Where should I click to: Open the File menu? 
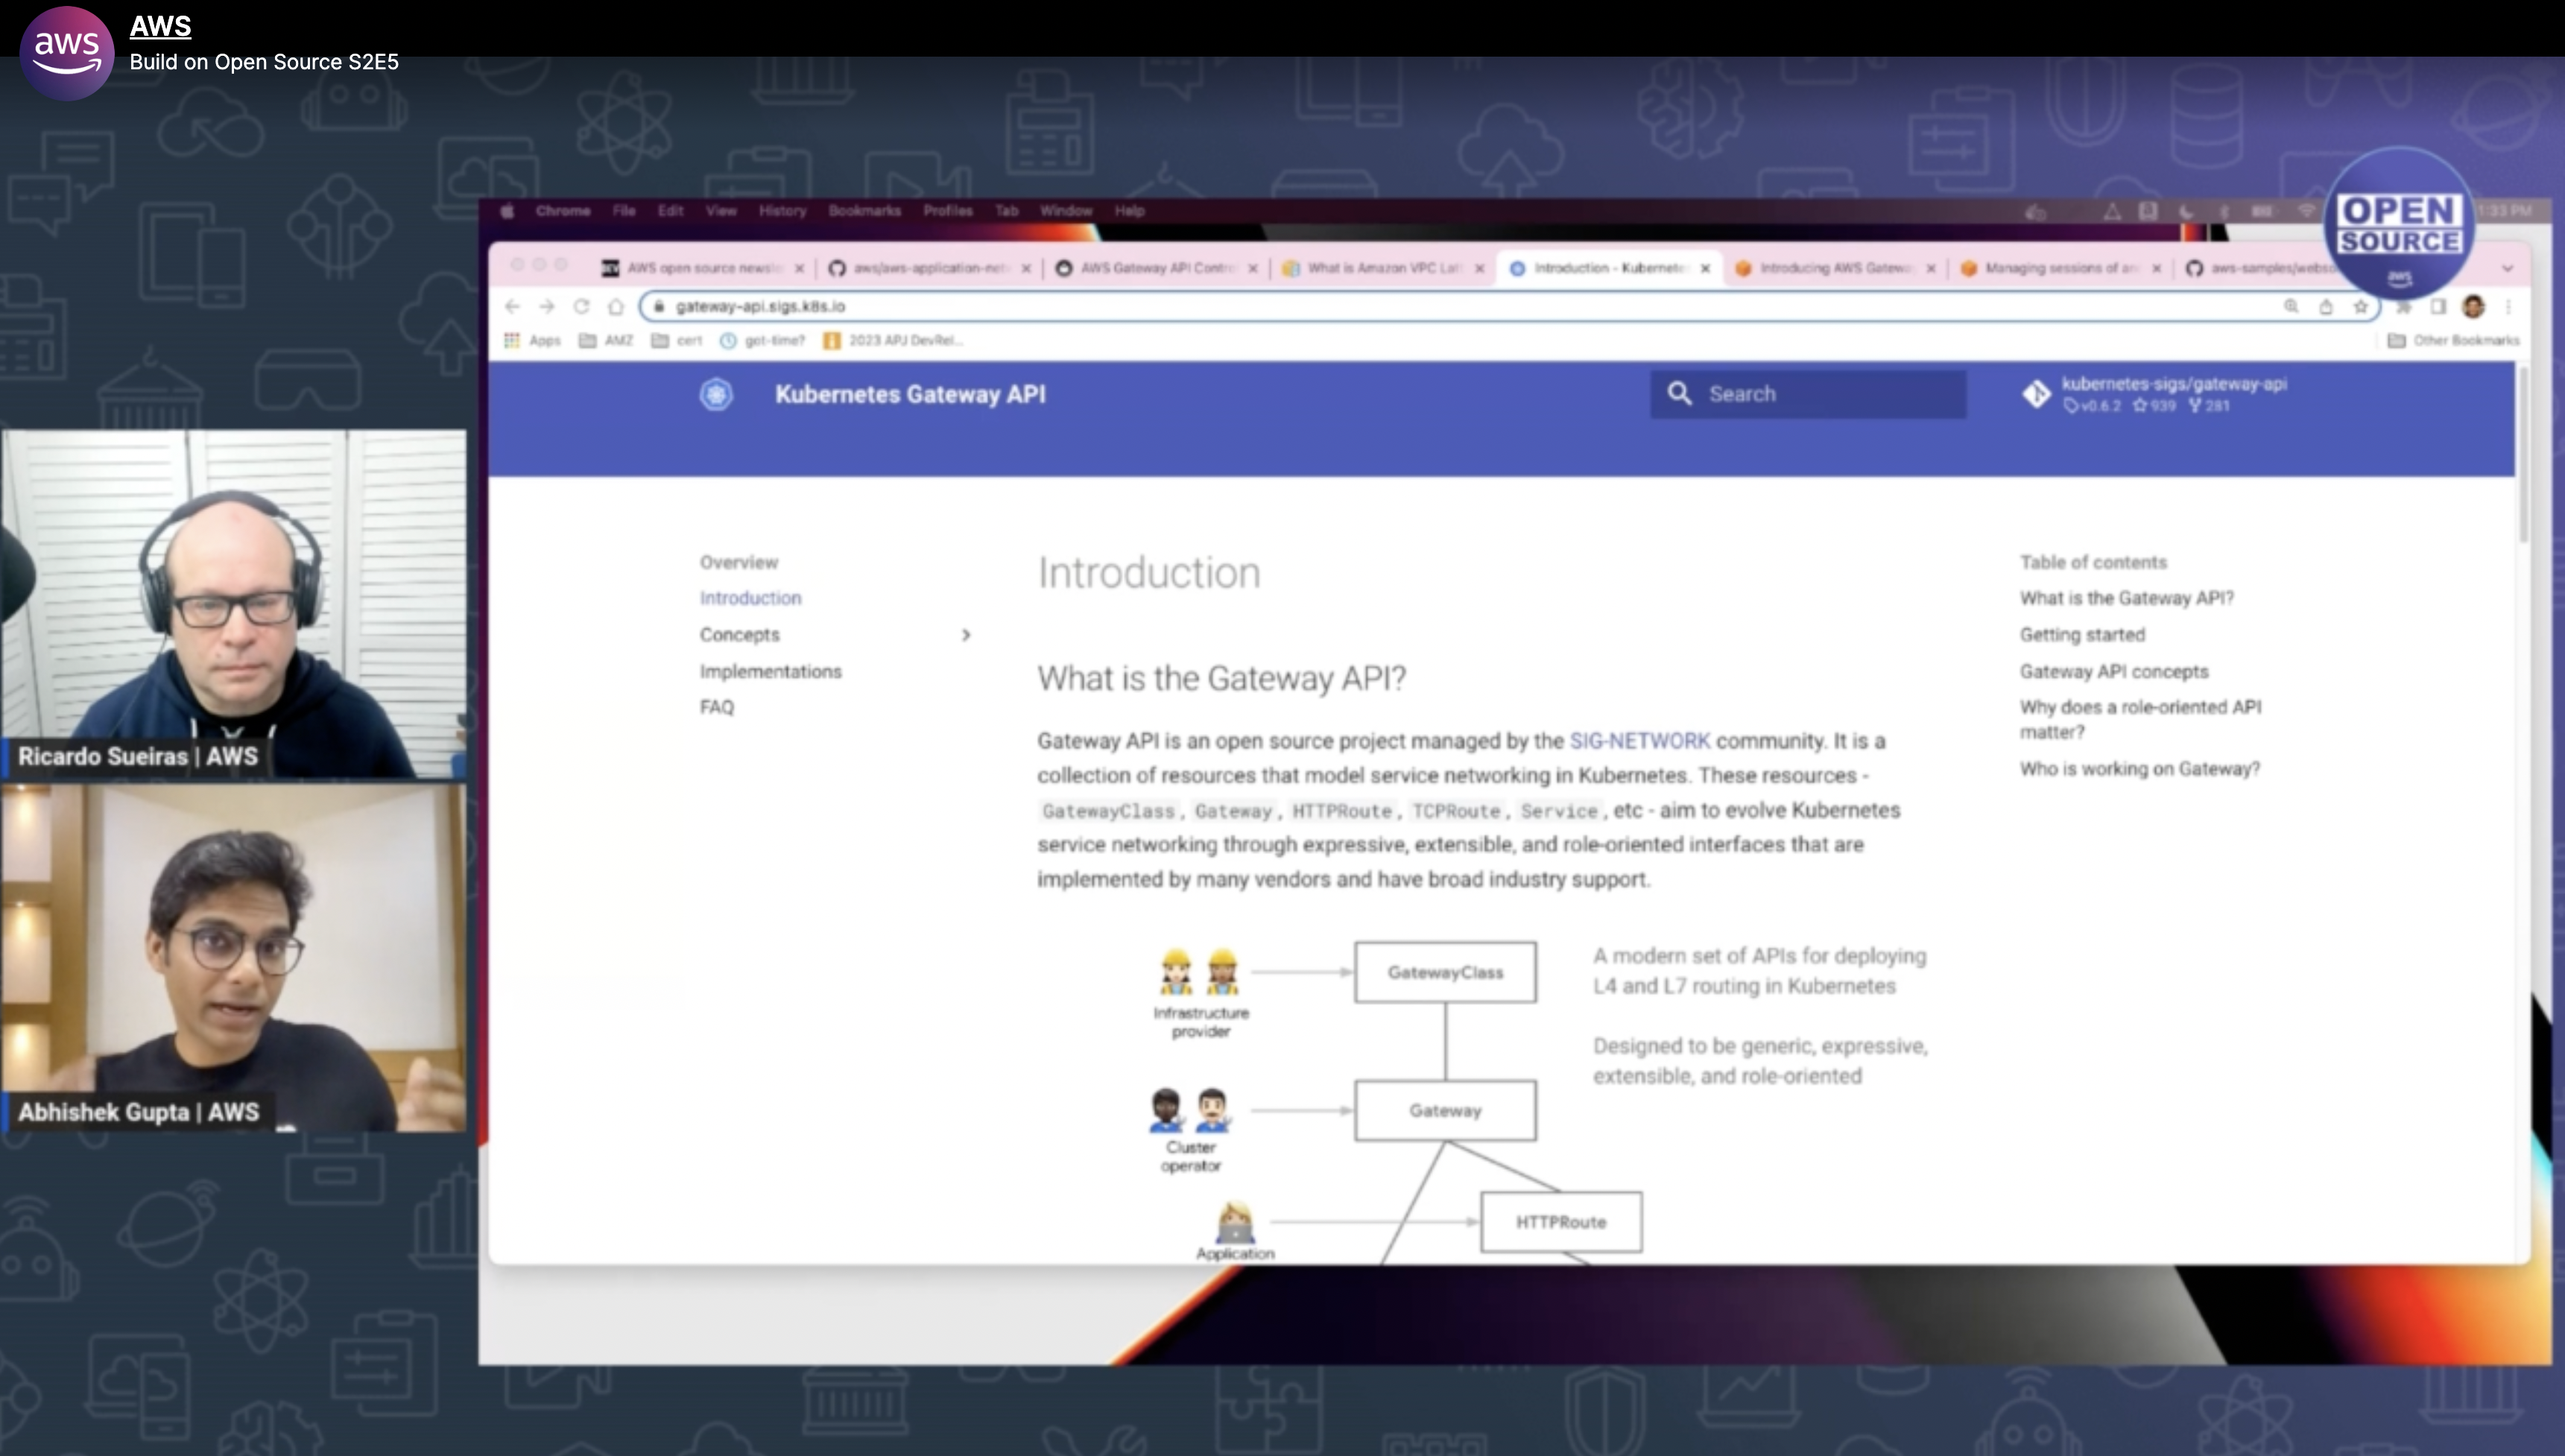click(624, 211)
